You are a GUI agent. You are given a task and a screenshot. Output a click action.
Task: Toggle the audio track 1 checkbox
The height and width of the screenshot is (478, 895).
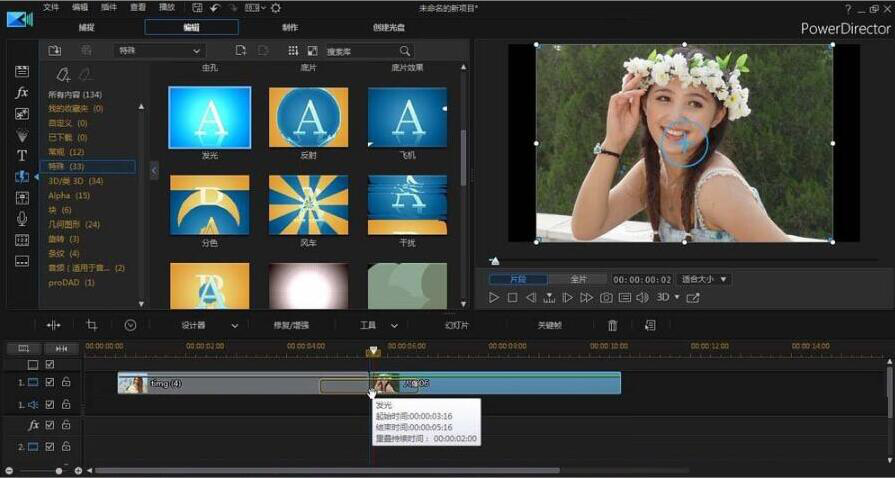click(x=50, y=405)
